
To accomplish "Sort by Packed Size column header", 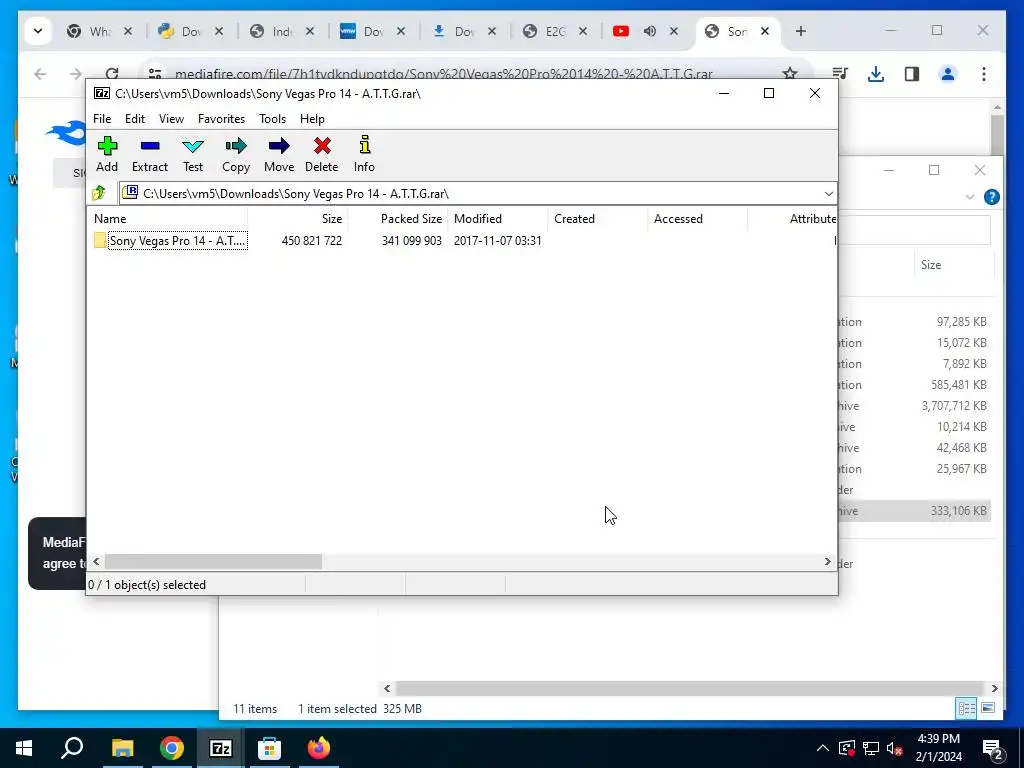I will 397,219.
